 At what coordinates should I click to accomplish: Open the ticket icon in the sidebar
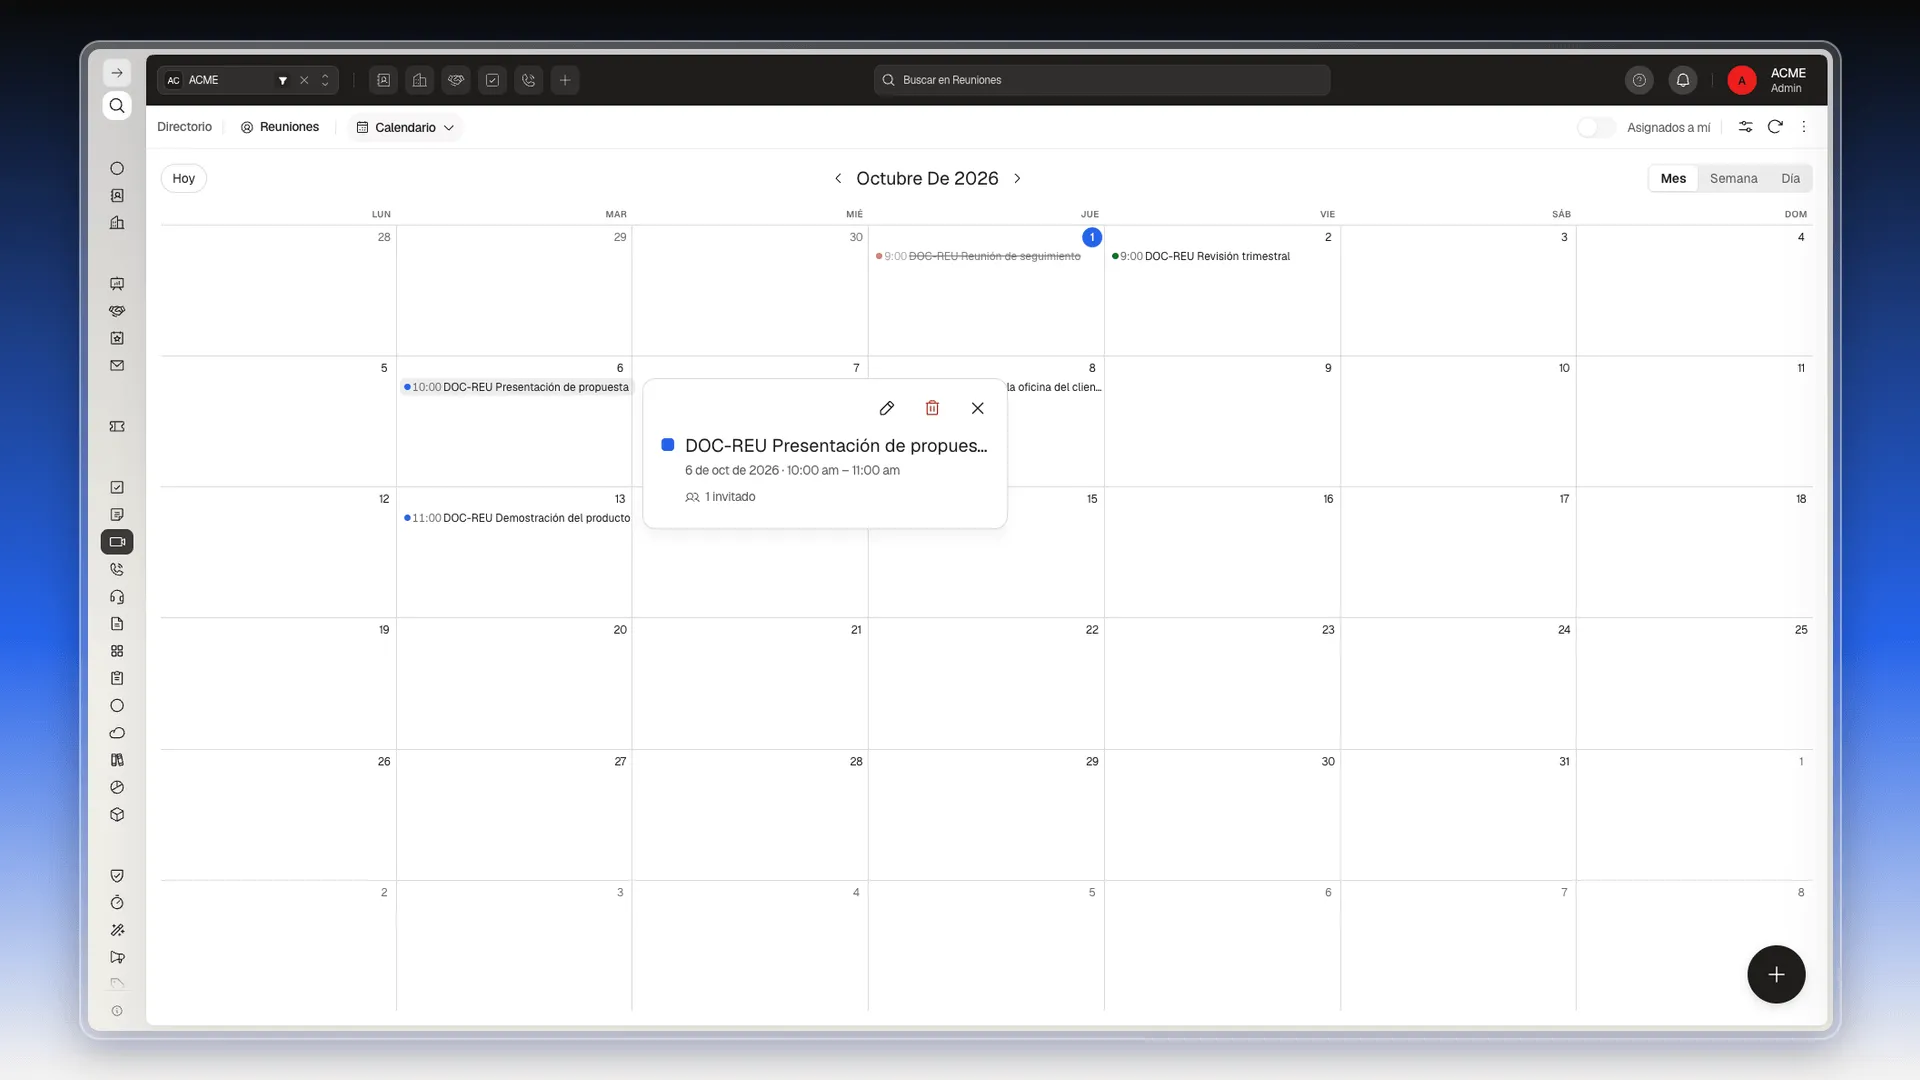(117, 427)
